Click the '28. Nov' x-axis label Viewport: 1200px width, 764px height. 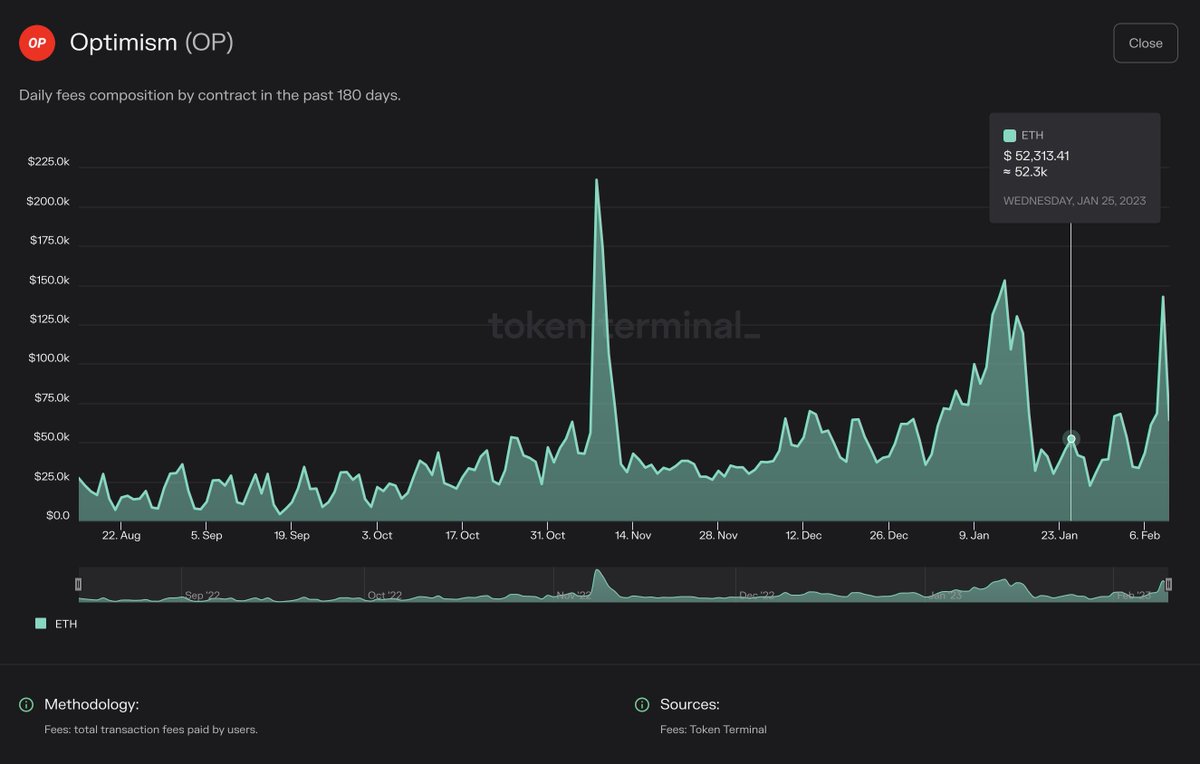click(718, 536)
